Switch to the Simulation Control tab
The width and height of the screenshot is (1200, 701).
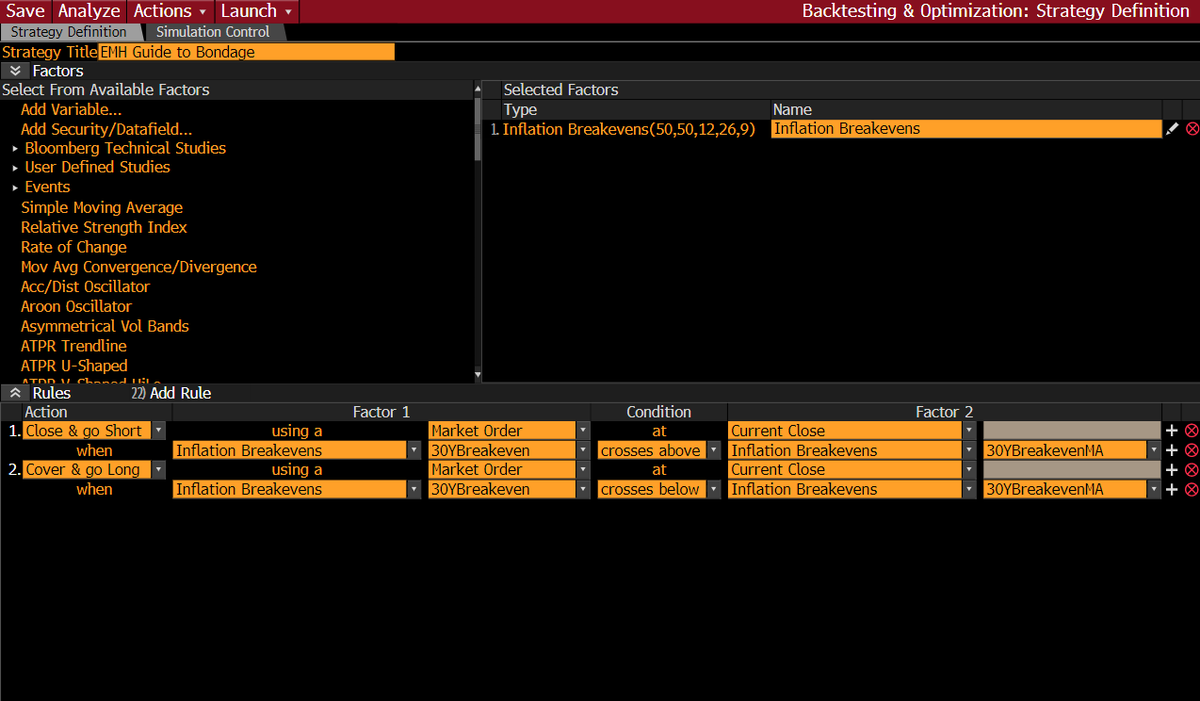tap(213, 31)
